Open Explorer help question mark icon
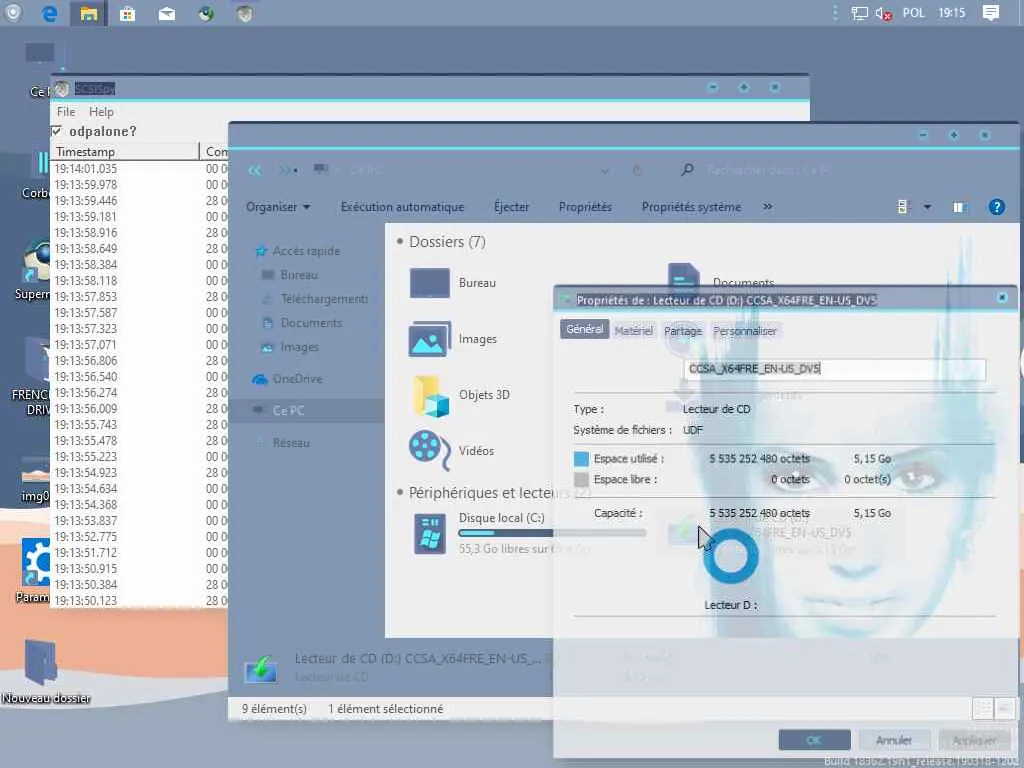Viewport: 1024px width, 768px height. click(x=997, y=207)
